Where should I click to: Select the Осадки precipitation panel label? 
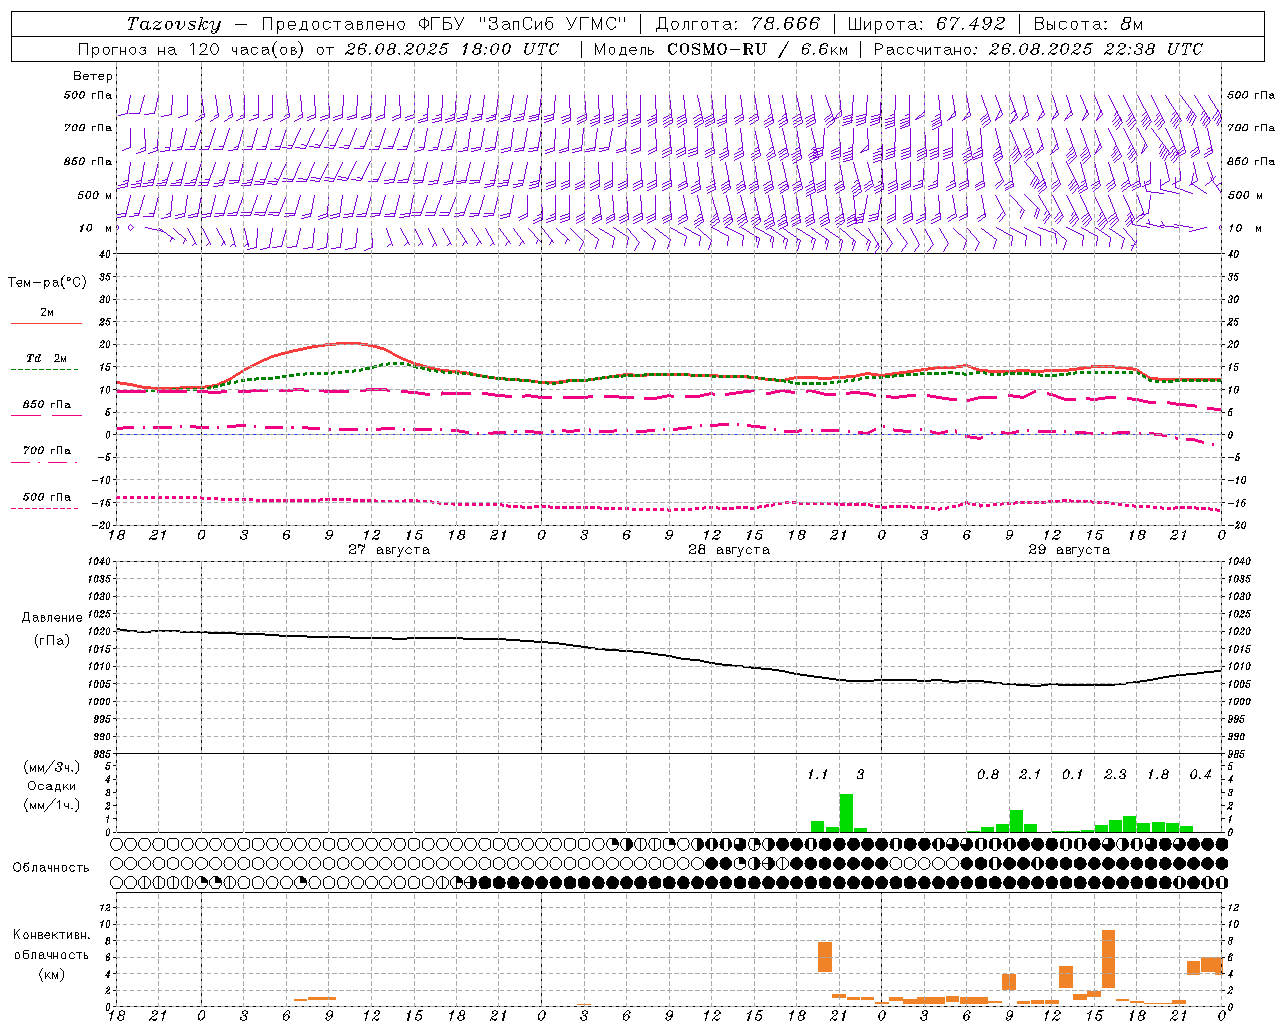pyautogui.click(x=51, y=786)
